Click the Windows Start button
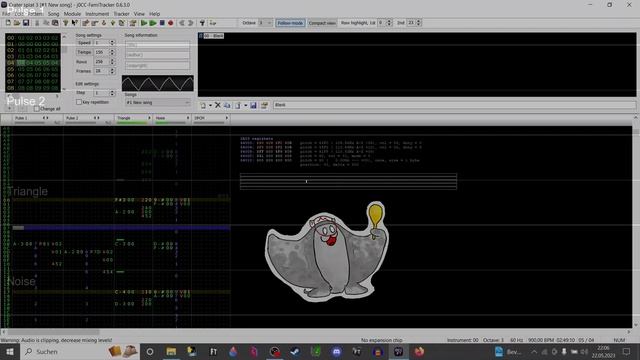Image resolution: width=640 pixels, height=360 pixels. (9, 351)
